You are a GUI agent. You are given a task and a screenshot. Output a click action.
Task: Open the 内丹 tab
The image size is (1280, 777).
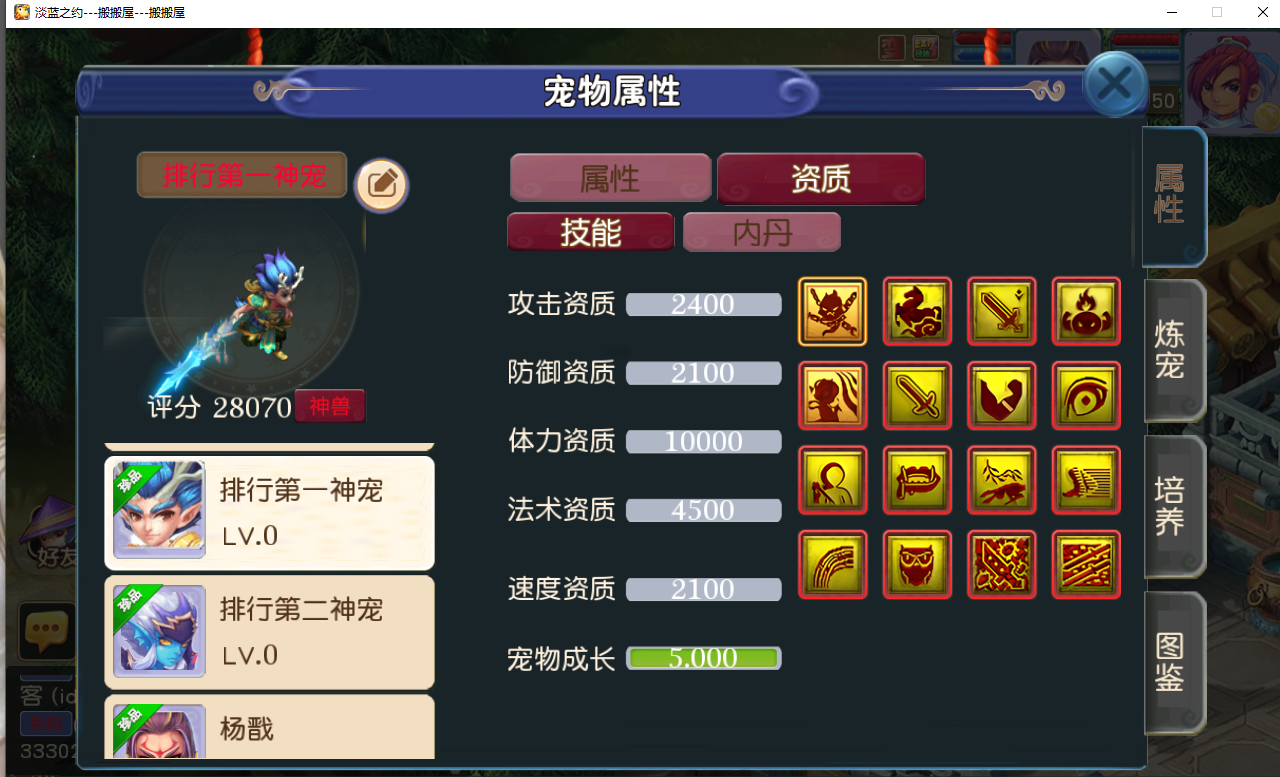(x=762, y=232)
